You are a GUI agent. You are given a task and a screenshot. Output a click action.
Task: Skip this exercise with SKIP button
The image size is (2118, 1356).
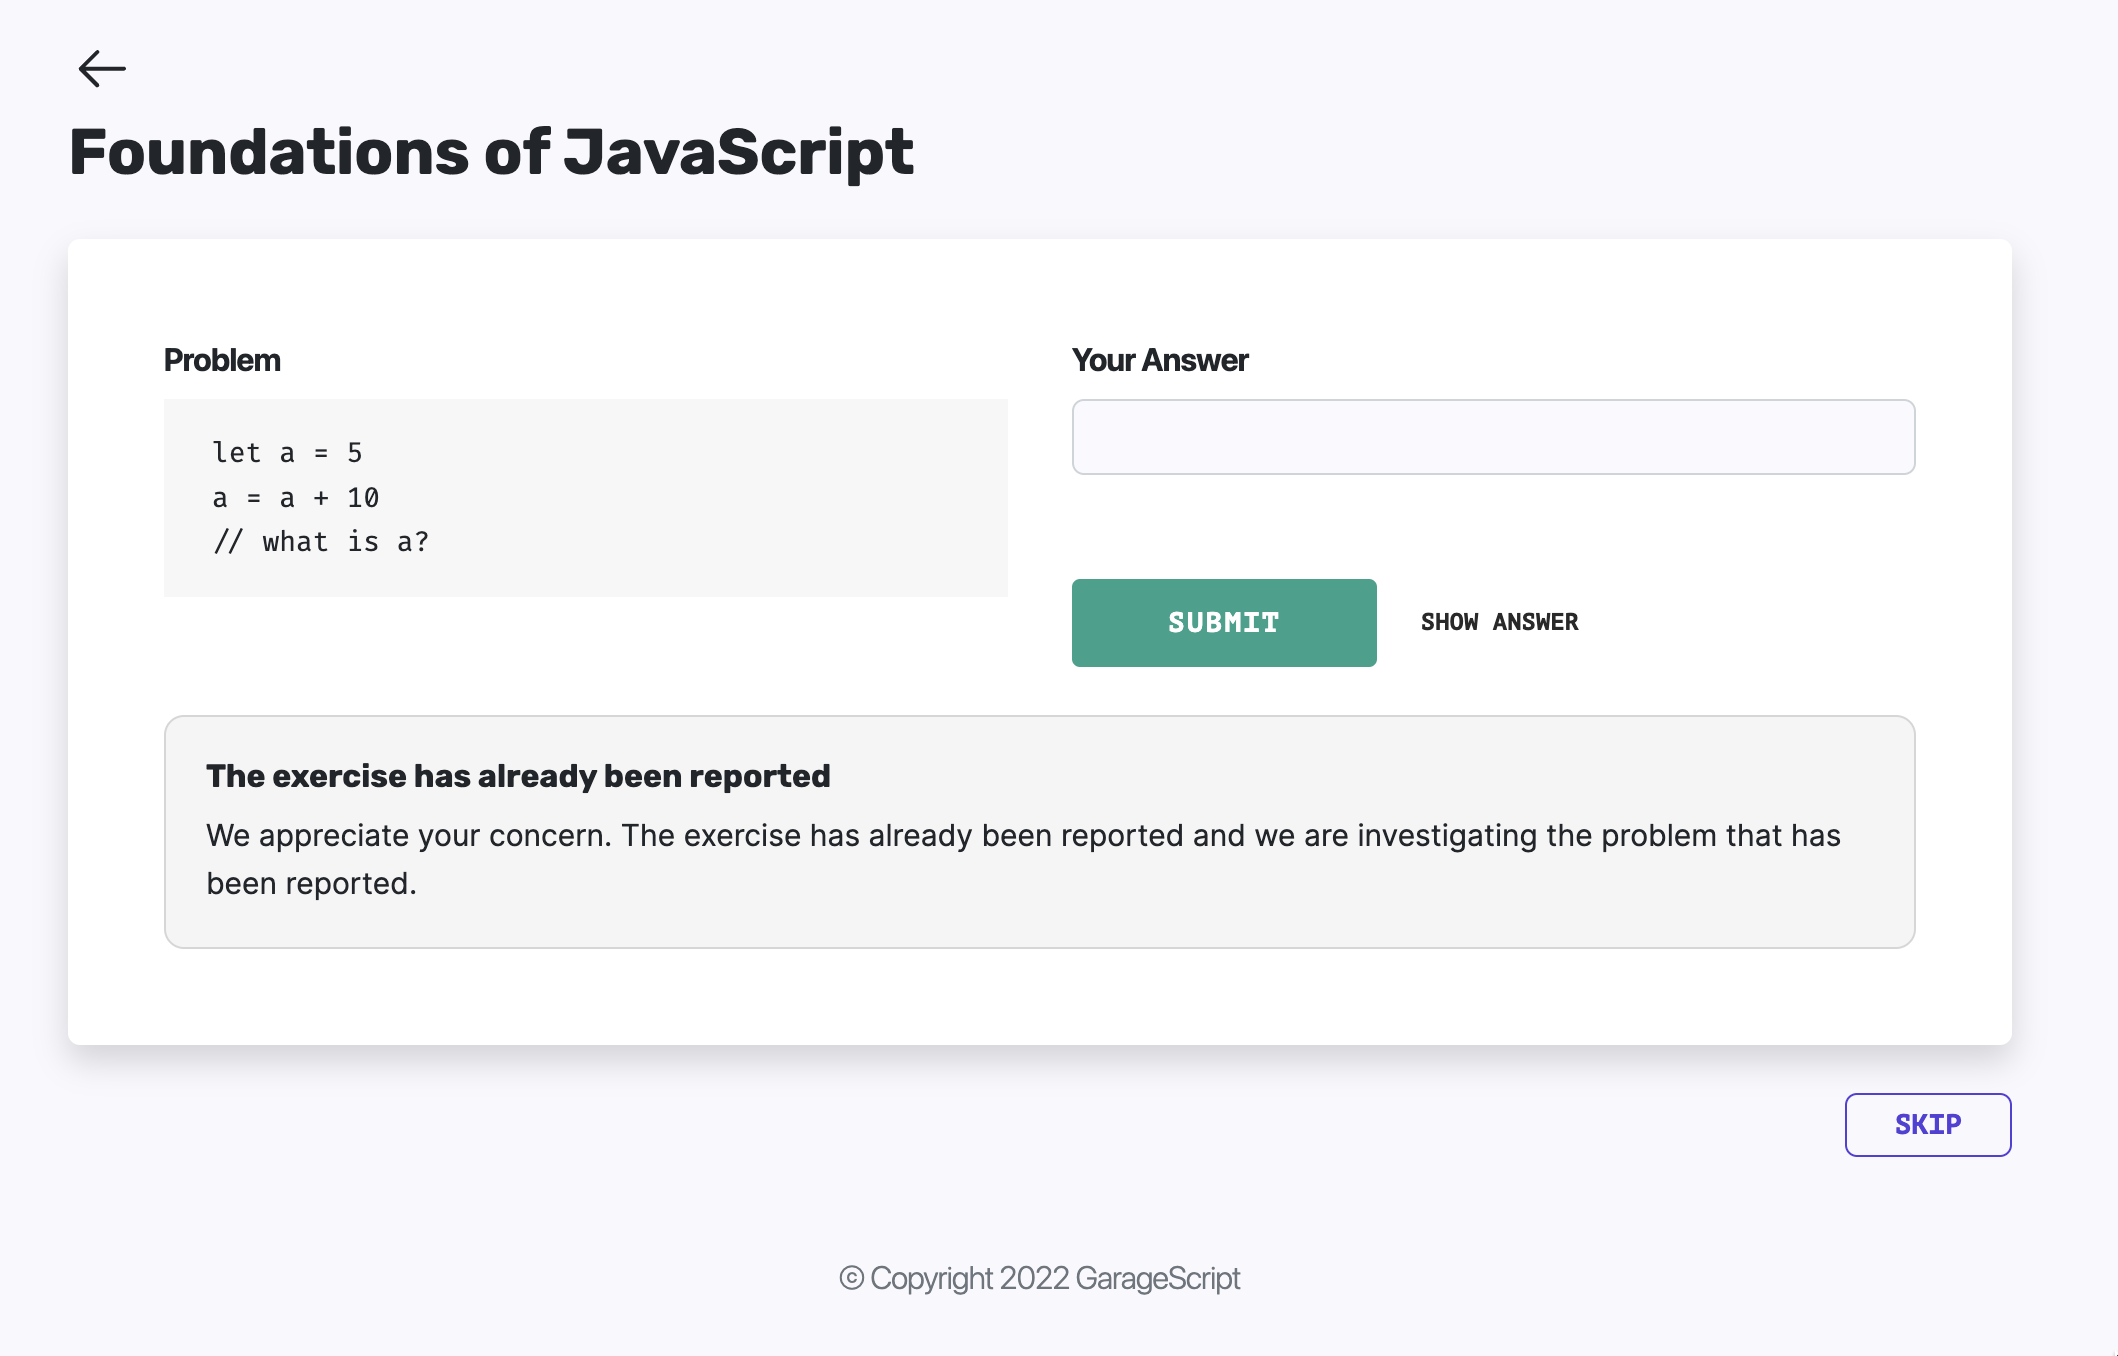point(1927,1125)
